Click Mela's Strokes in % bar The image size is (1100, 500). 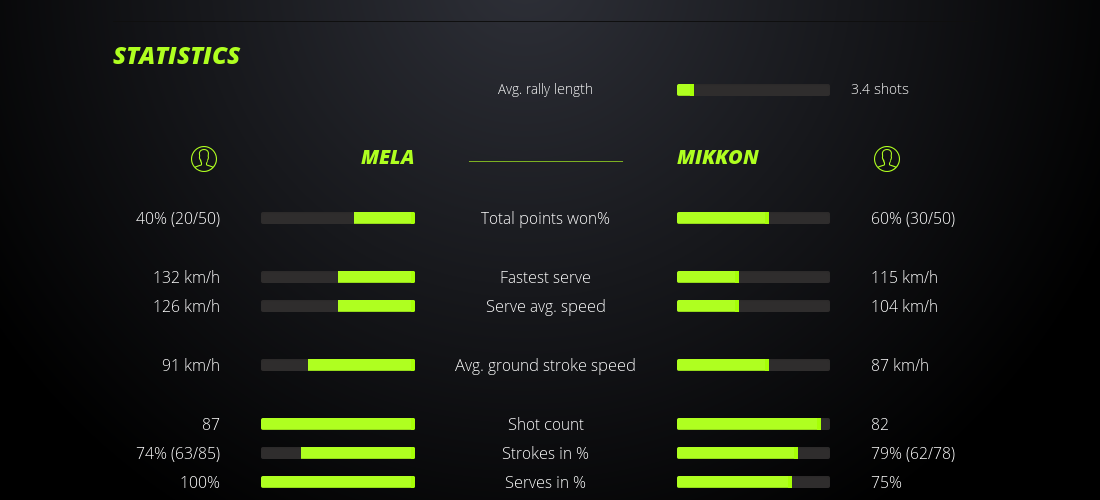(338, 453)
